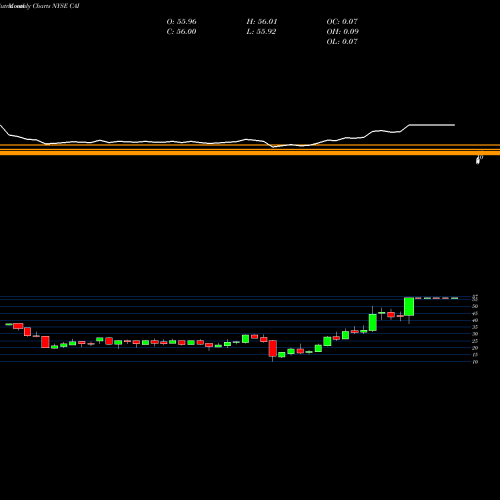Click the OH: 0.09 reading
This screenshot has width=500, height=500.
point(342,32)
